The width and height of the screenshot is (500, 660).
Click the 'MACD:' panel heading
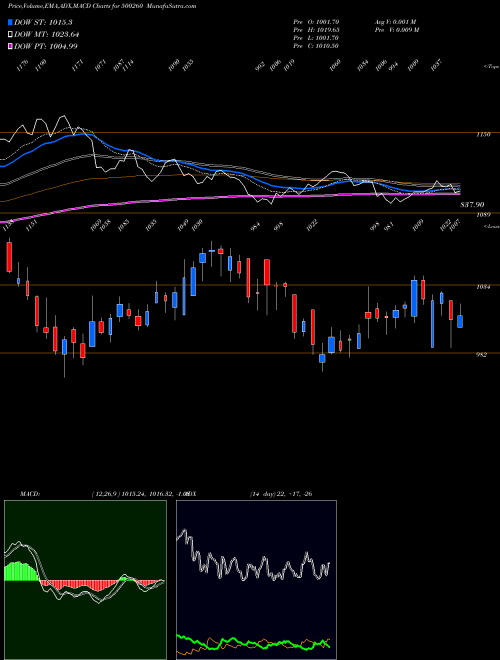30,494
